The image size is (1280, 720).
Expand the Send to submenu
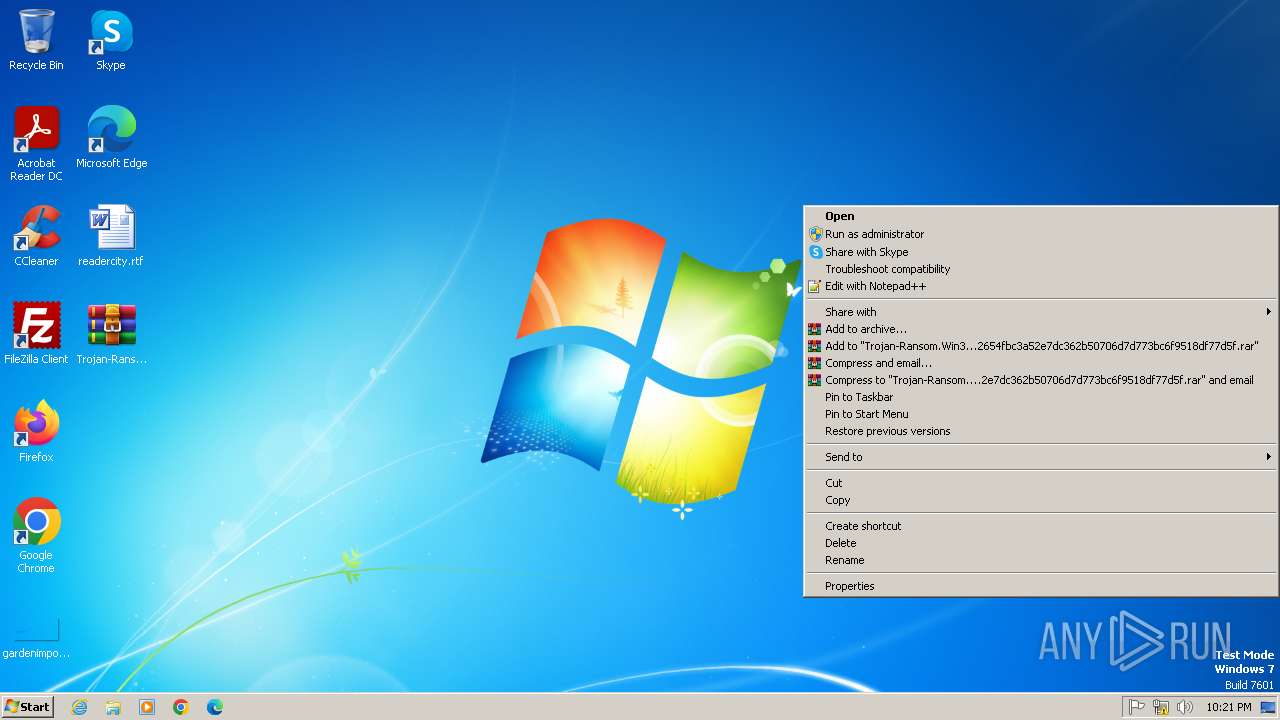(1040, 457)
